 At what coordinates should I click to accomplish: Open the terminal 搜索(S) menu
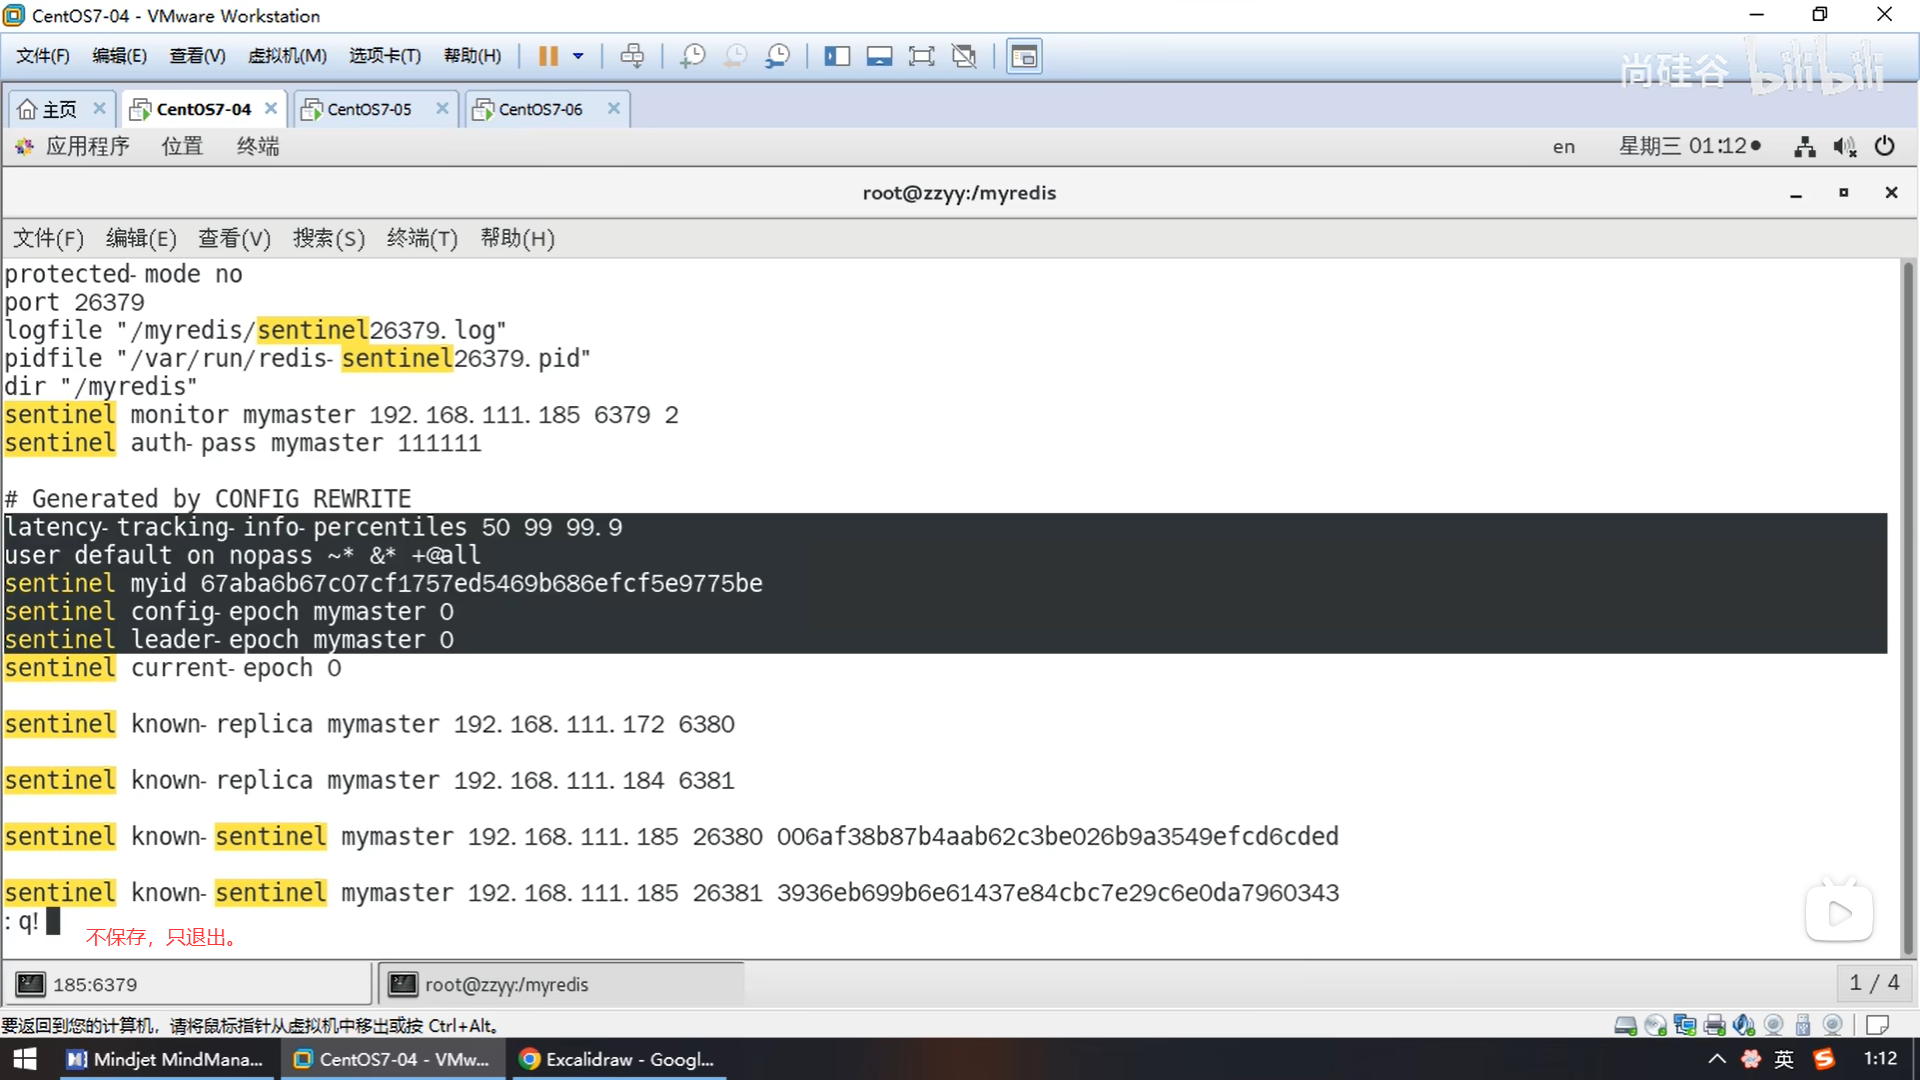click(x=328, y=238)
